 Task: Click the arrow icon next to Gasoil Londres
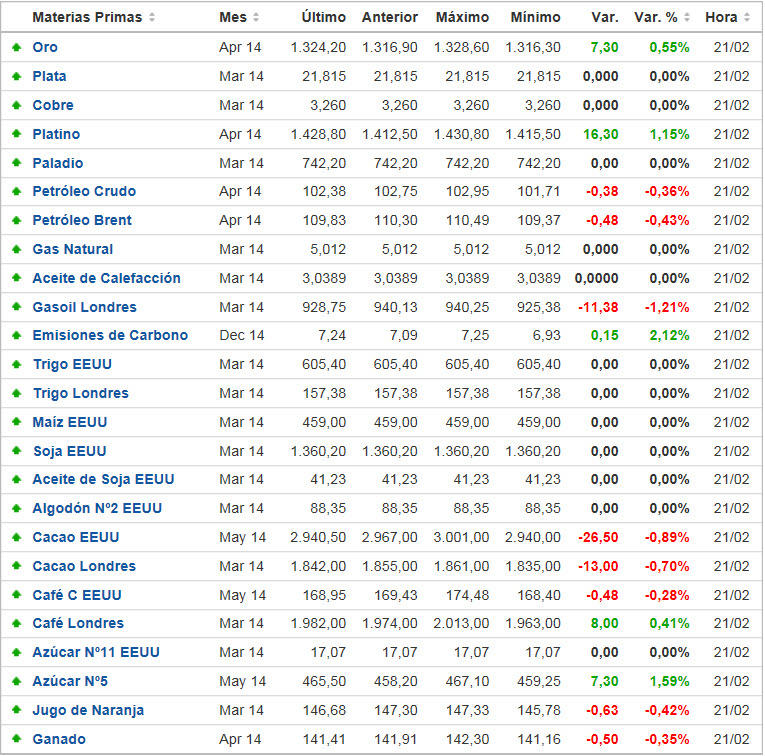click(x=16, y=307)
